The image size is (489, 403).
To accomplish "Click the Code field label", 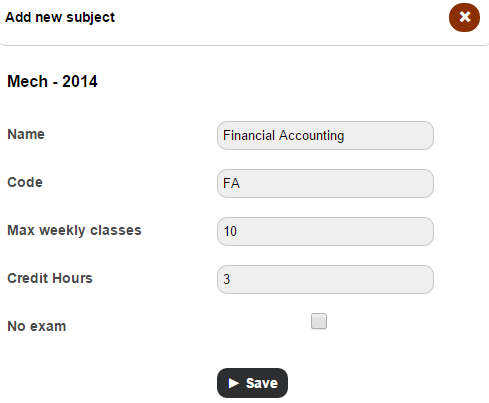I will (25, 182).
